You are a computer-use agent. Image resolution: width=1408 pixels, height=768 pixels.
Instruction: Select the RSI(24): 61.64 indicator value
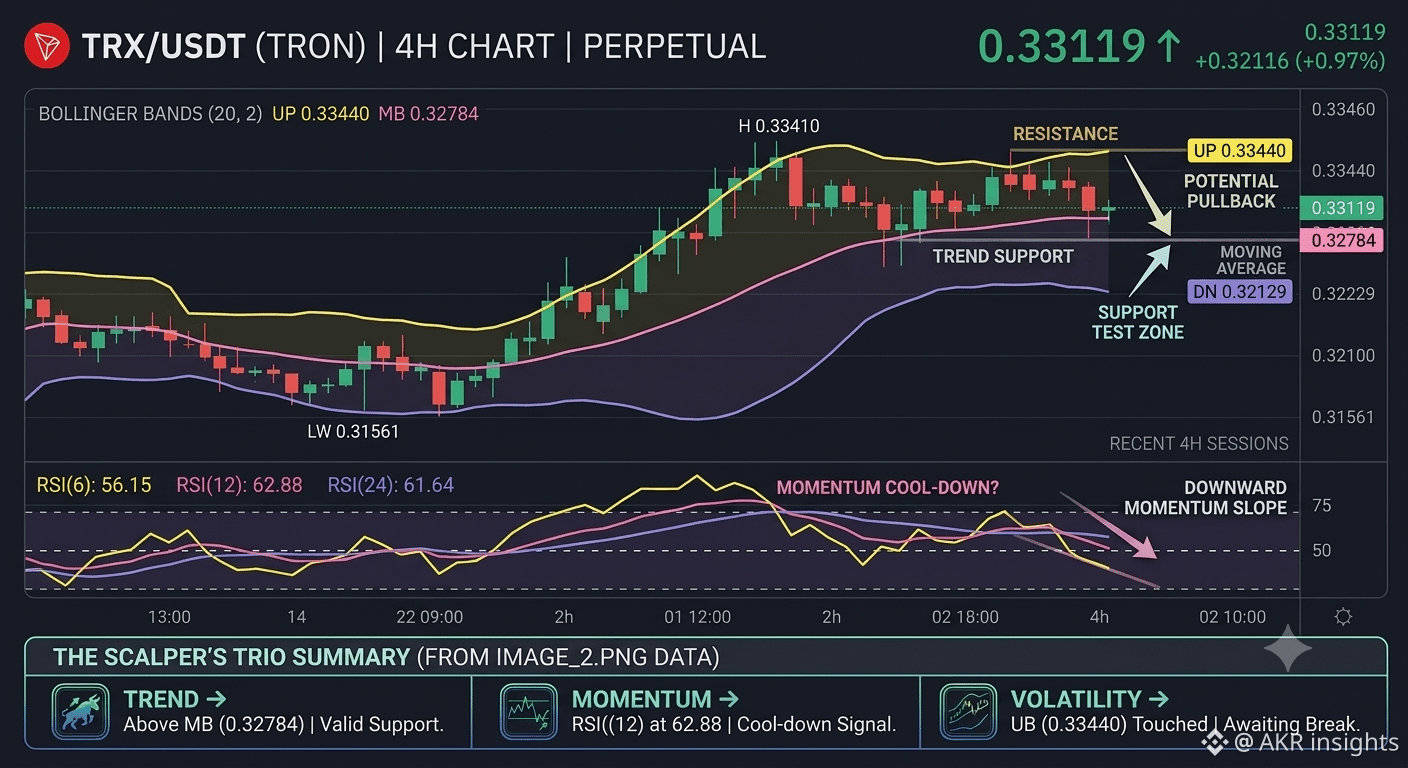[391, 486]
